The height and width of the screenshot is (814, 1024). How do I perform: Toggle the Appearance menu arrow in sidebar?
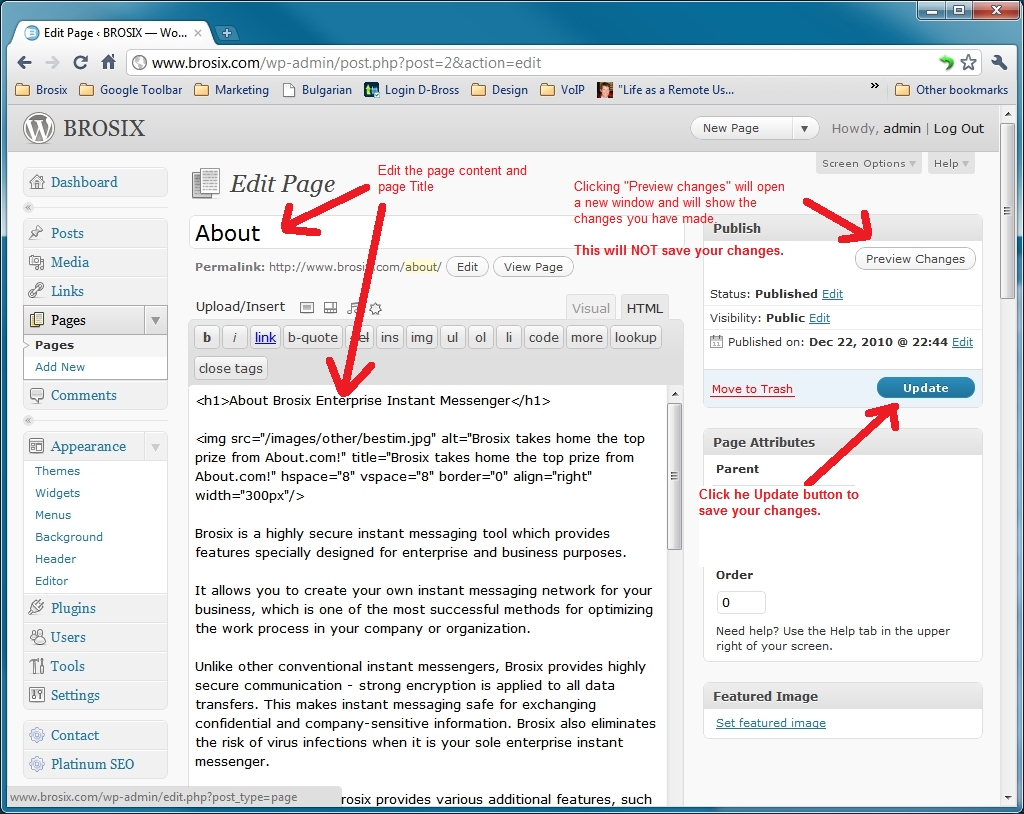(155, 447)
